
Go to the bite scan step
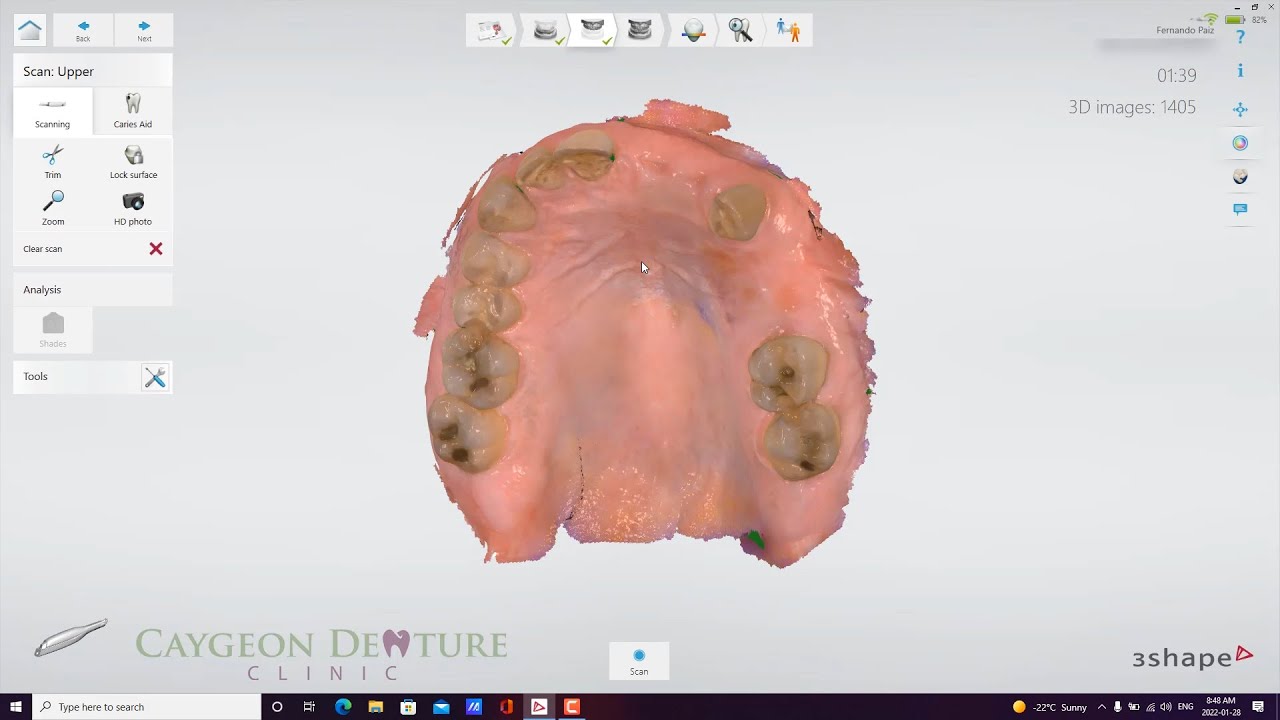(x=640, y=31)
